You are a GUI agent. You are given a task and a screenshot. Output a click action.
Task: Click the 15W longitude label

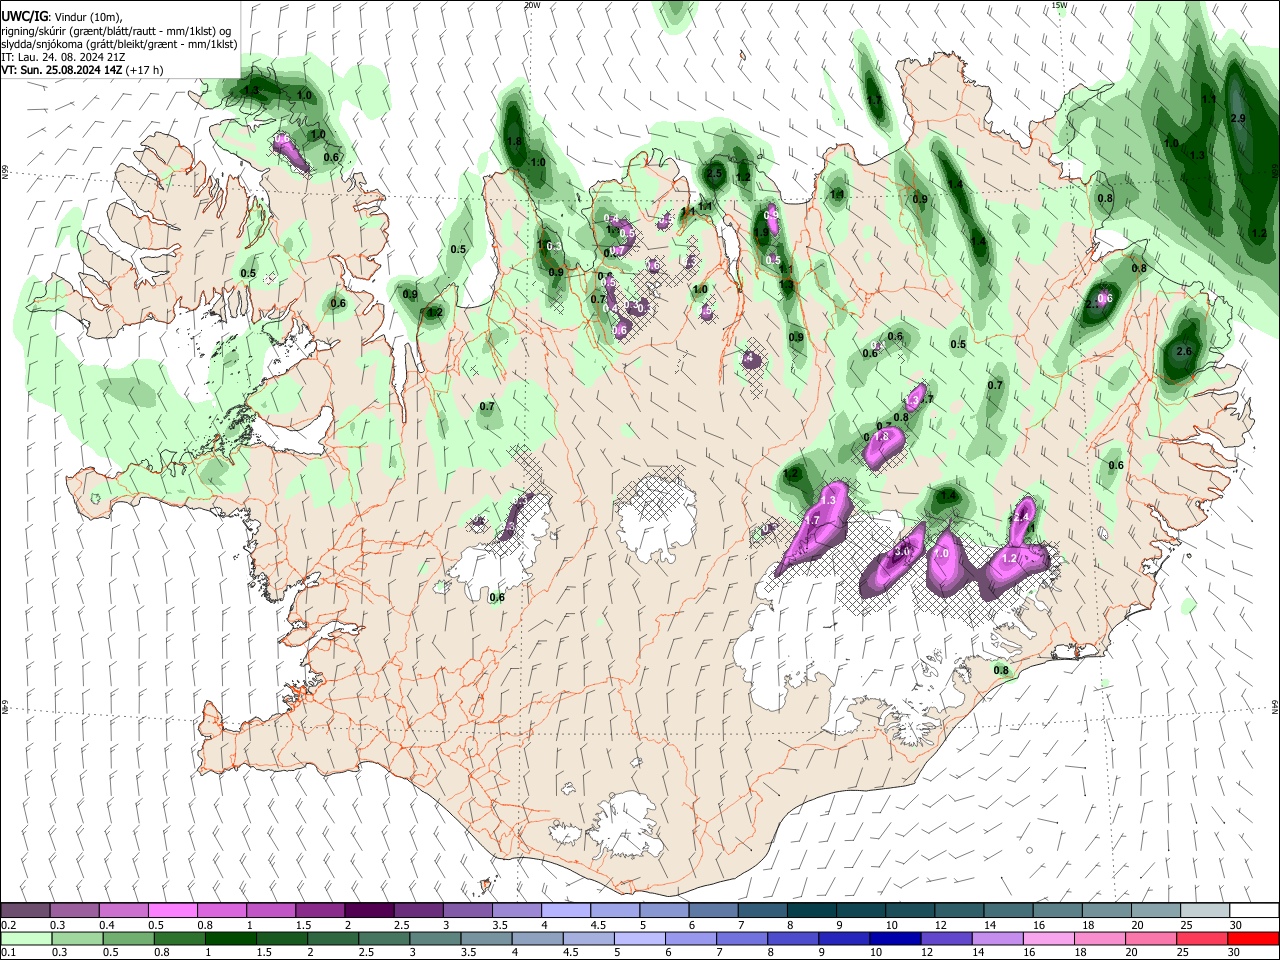click(1059, 5)
